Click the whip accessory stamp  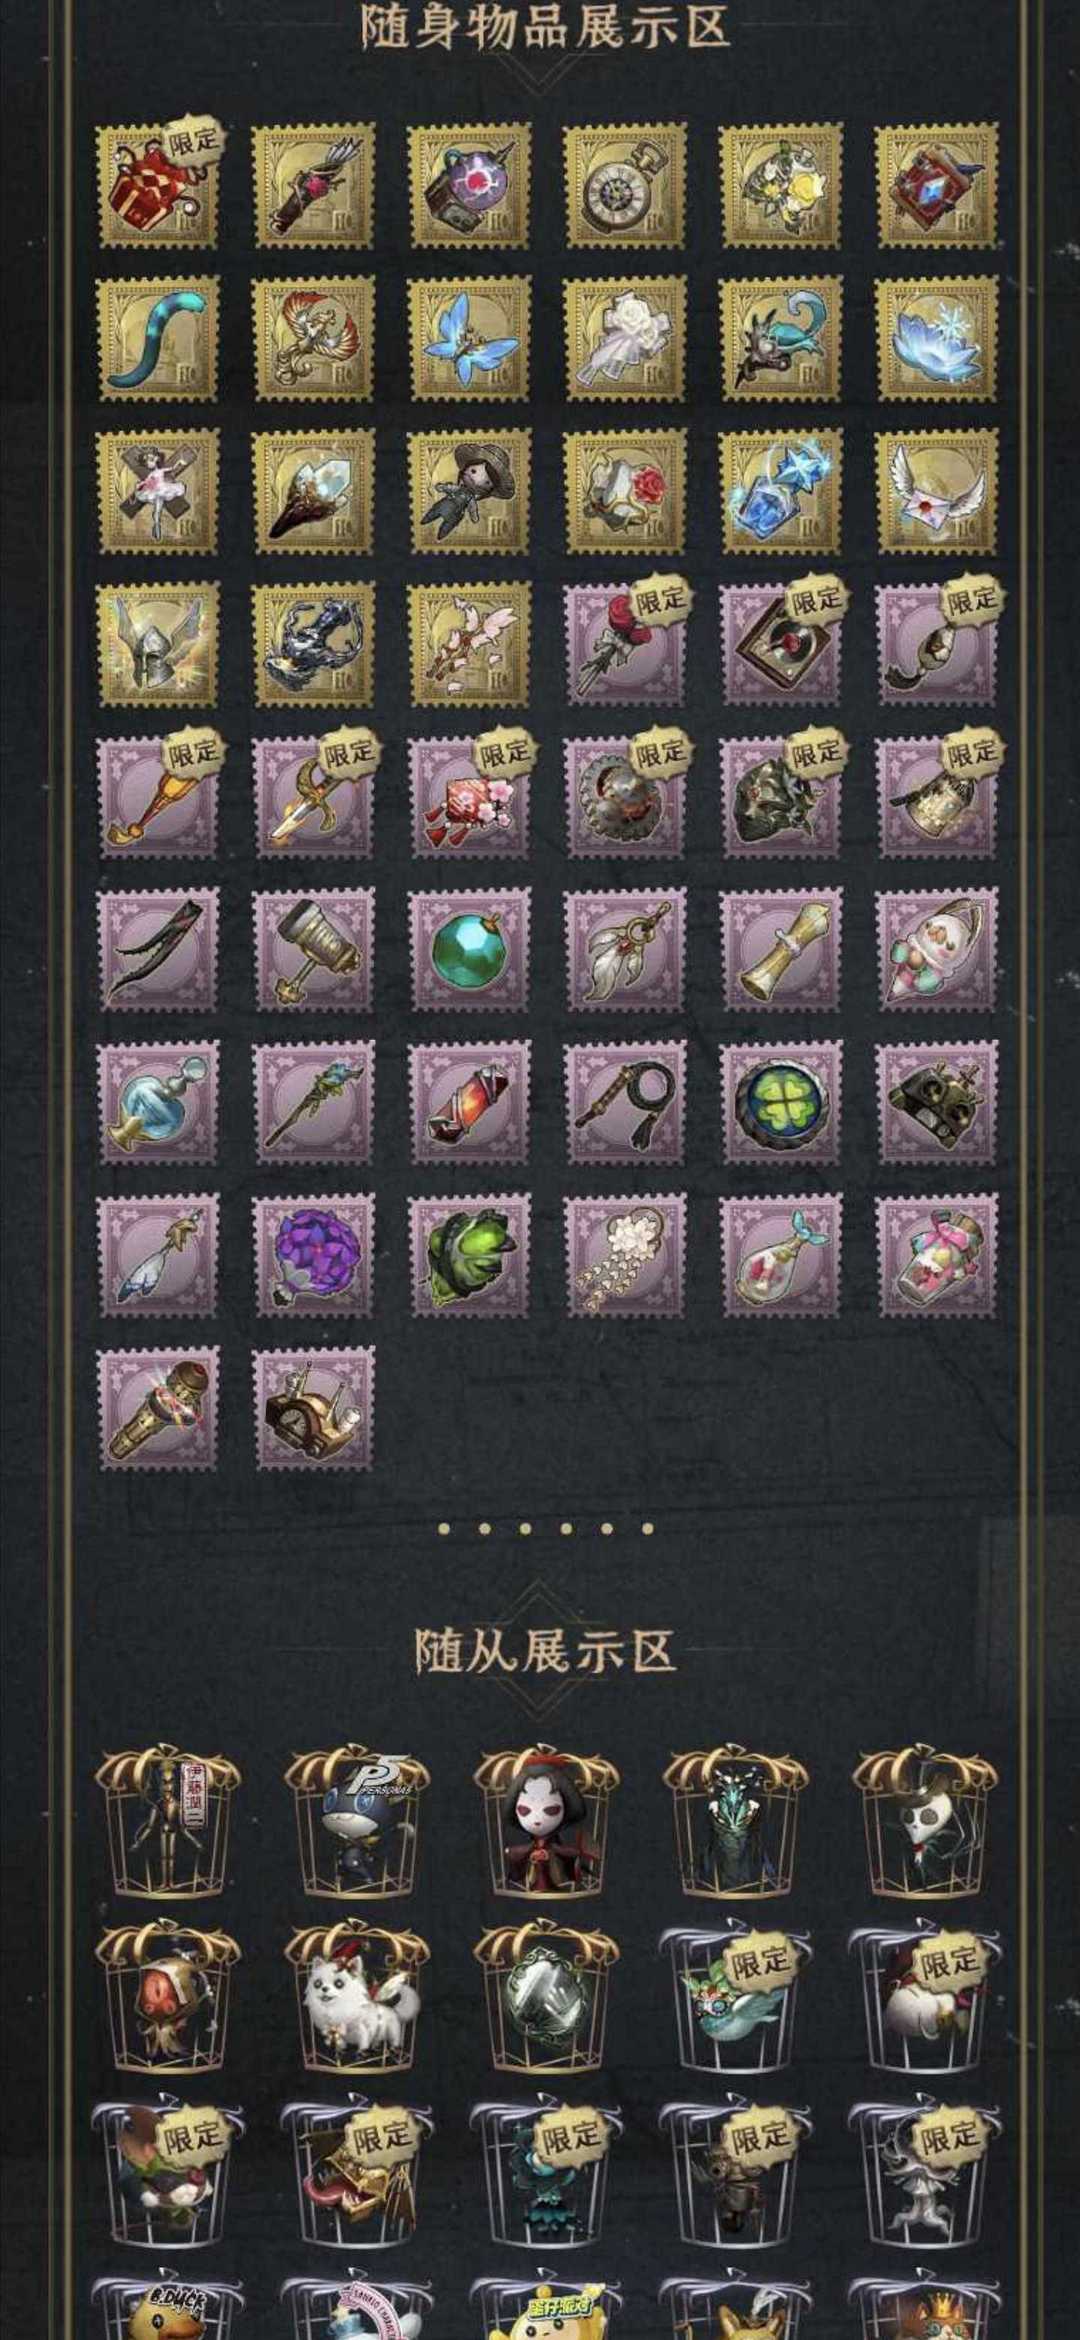coord(626,1103)
